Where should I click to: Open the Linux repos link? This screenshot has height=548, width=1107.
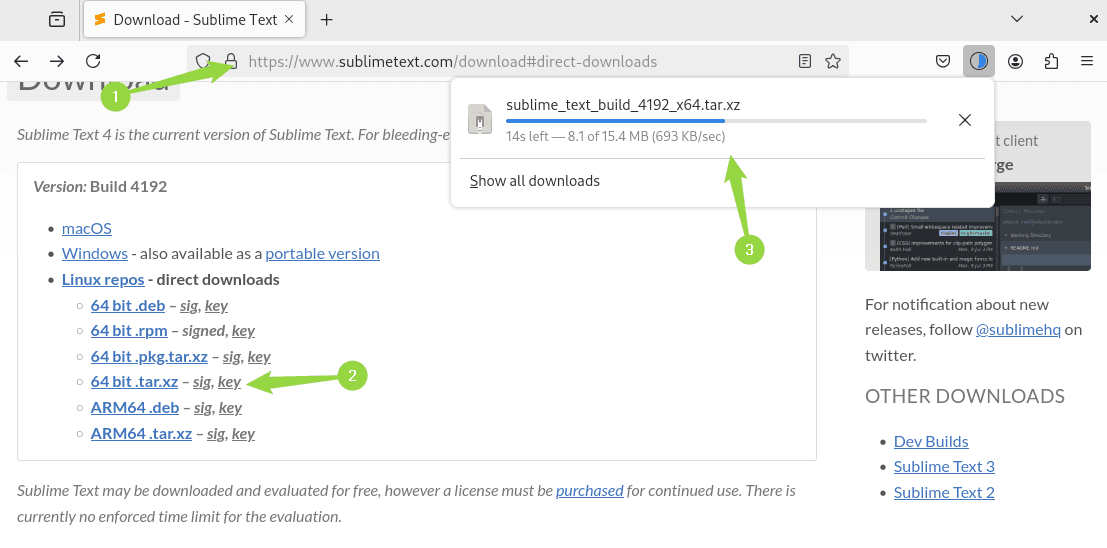coord(103,280)
